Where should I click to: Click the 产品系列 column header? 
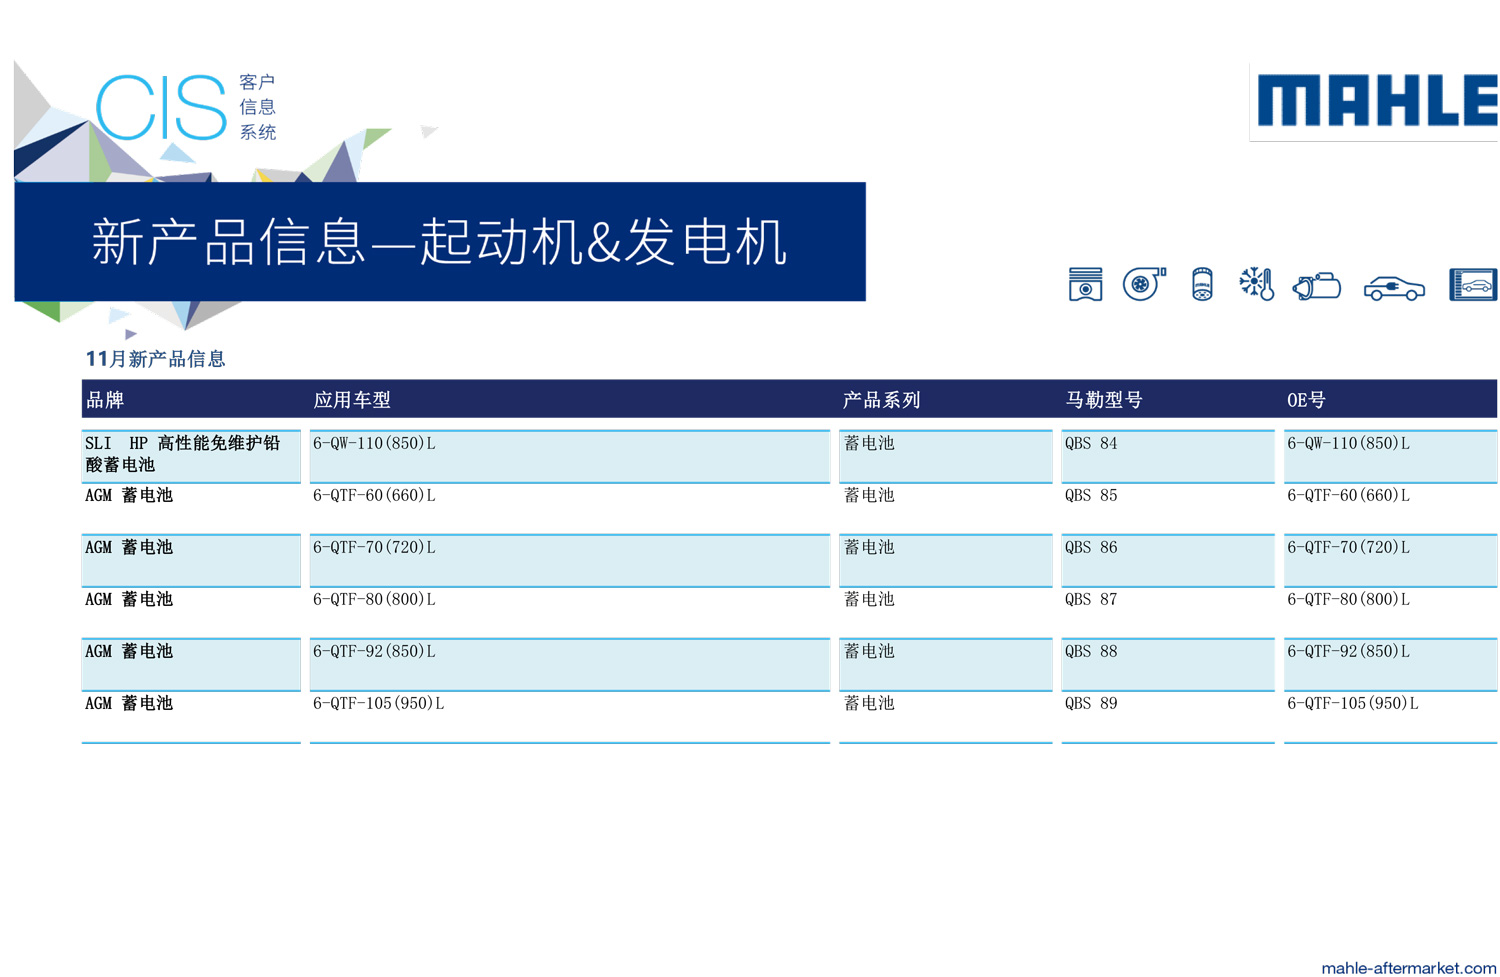(x=881, y=400)
